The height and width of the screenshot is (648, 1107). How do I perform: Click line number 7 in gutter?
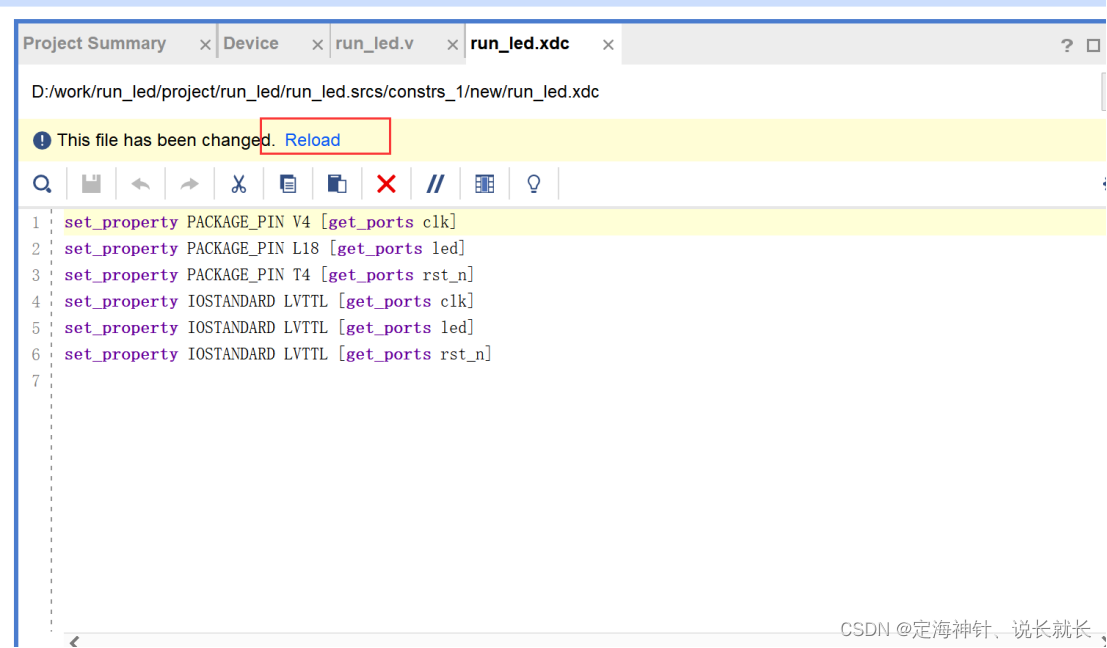click(x=36, y=381)
